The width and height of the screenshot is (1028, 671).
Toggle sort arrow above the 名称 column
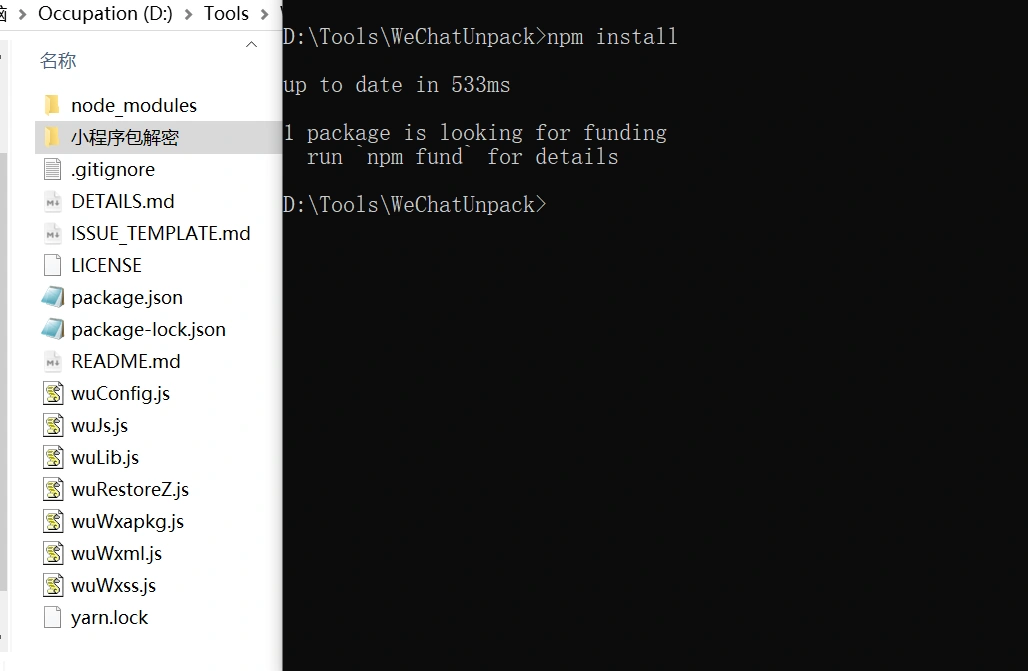click(x=251, y=44)
